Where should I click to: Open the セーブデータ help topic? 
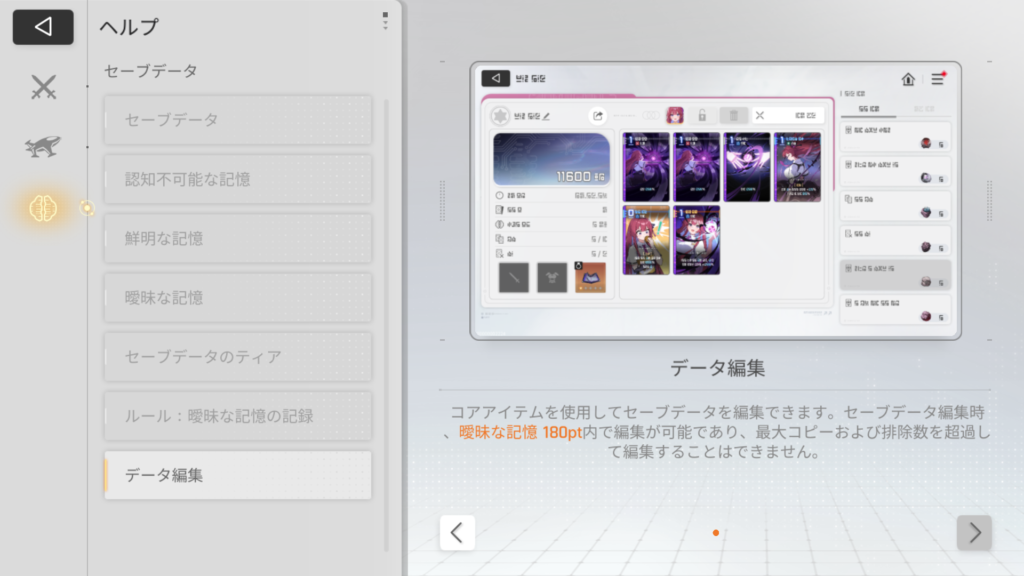pos(238,120)
